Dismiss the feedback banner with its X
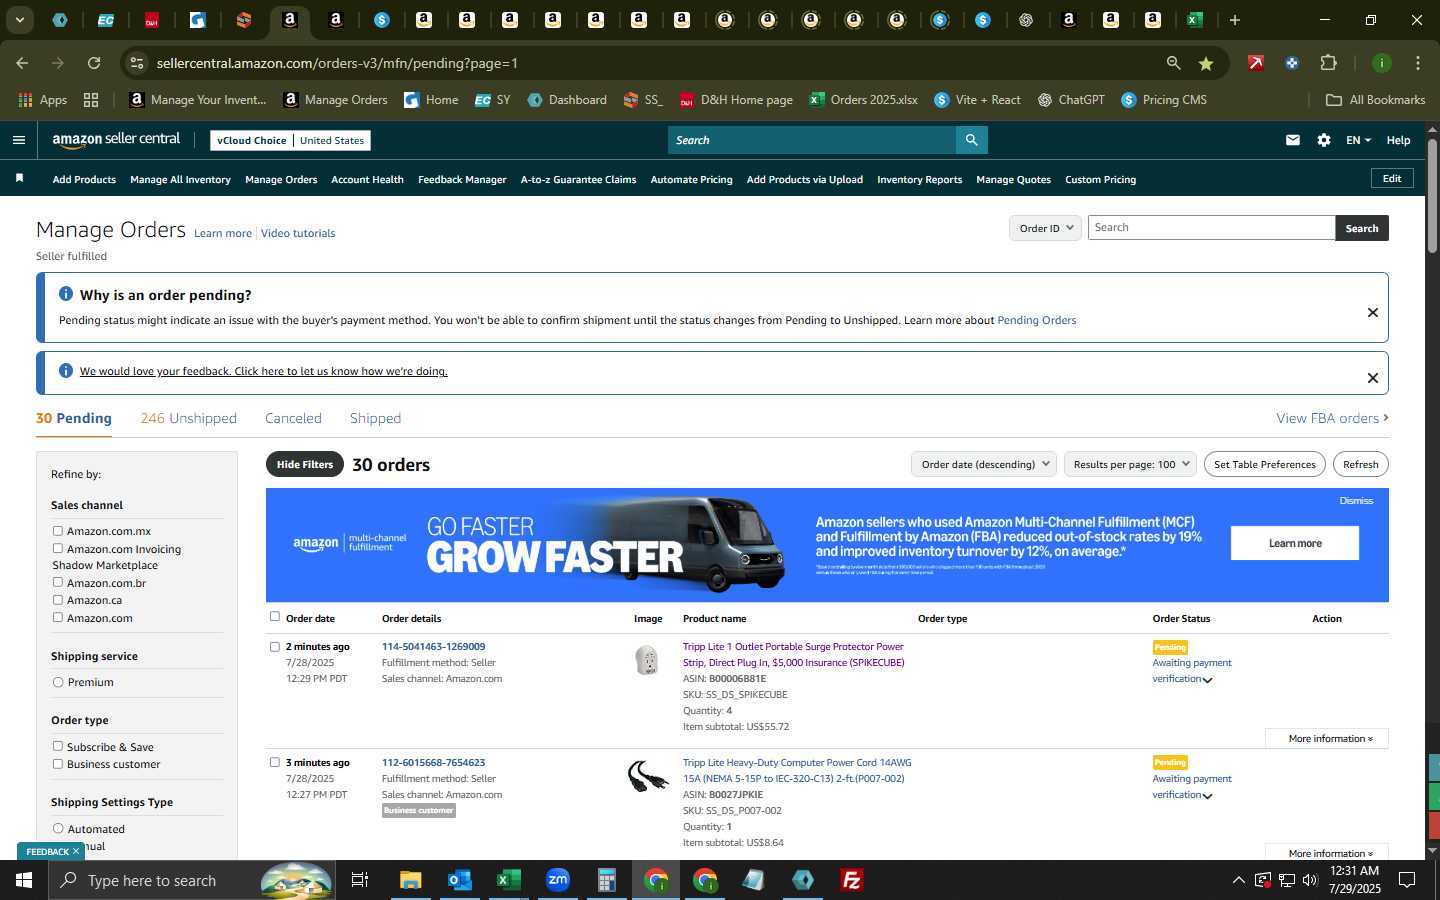Screen dimensions: 1440x900 pyautogui.click(x=1373, y=378)
